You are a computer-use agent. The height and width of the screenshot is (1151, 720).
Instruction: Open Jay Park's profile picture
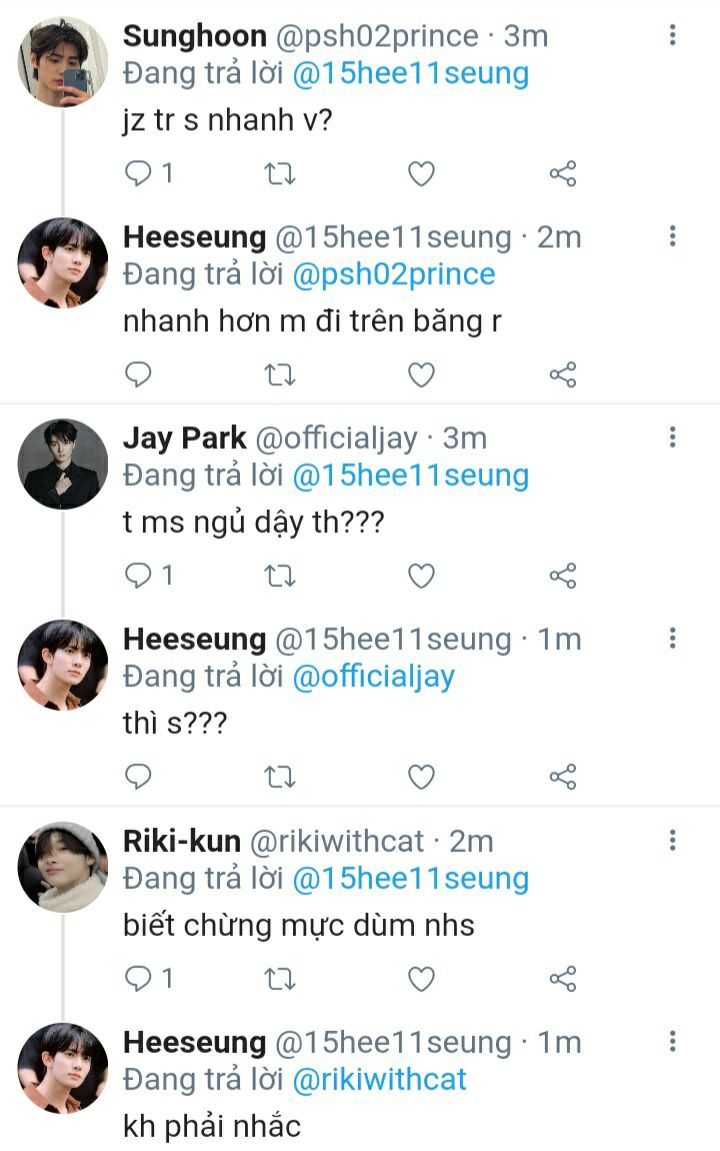pos(62,464)
